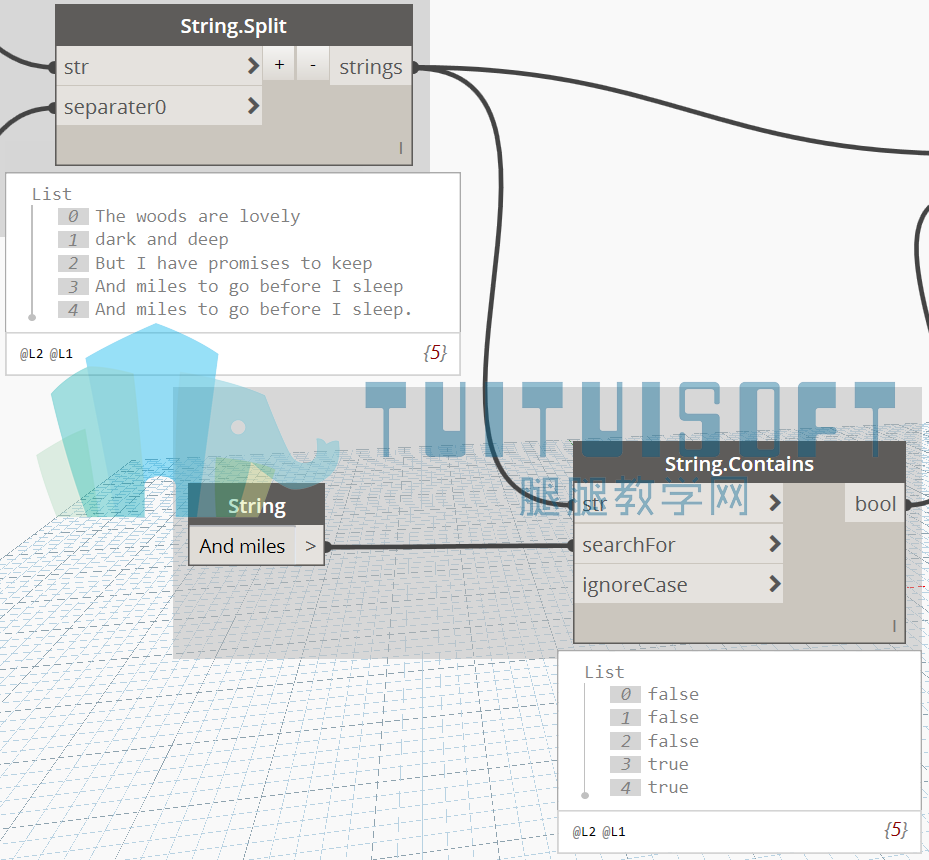
Task: Select list item "The woods are lovely"
Action: pyautogui.click(x=198, y=216)
